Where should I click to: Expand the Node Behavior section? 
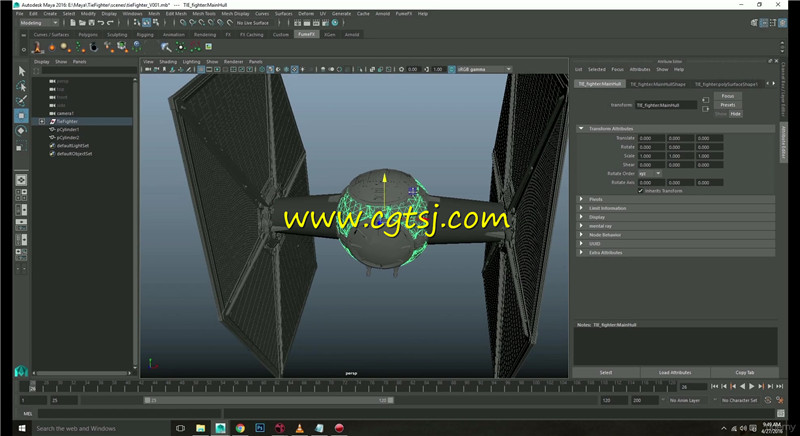pos(581,235)
